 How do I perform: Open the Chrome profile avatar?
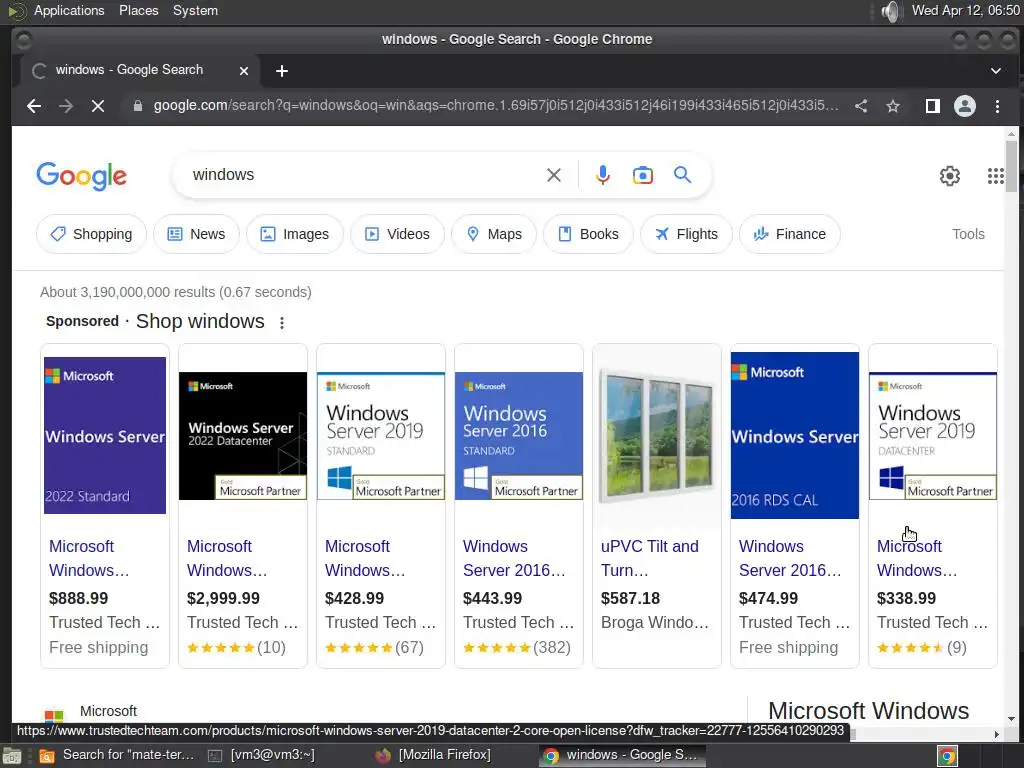965,106
